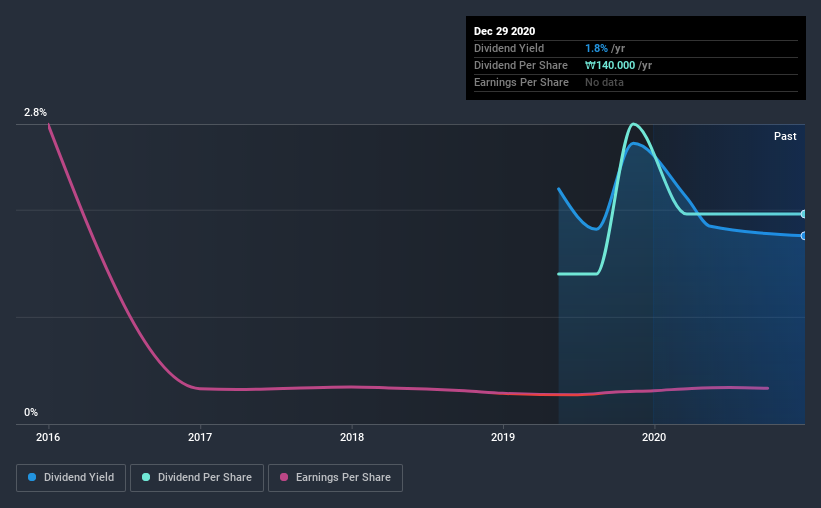
Task: Click the teal Dividend Per Share legend dot
Action: click(146, 477)
